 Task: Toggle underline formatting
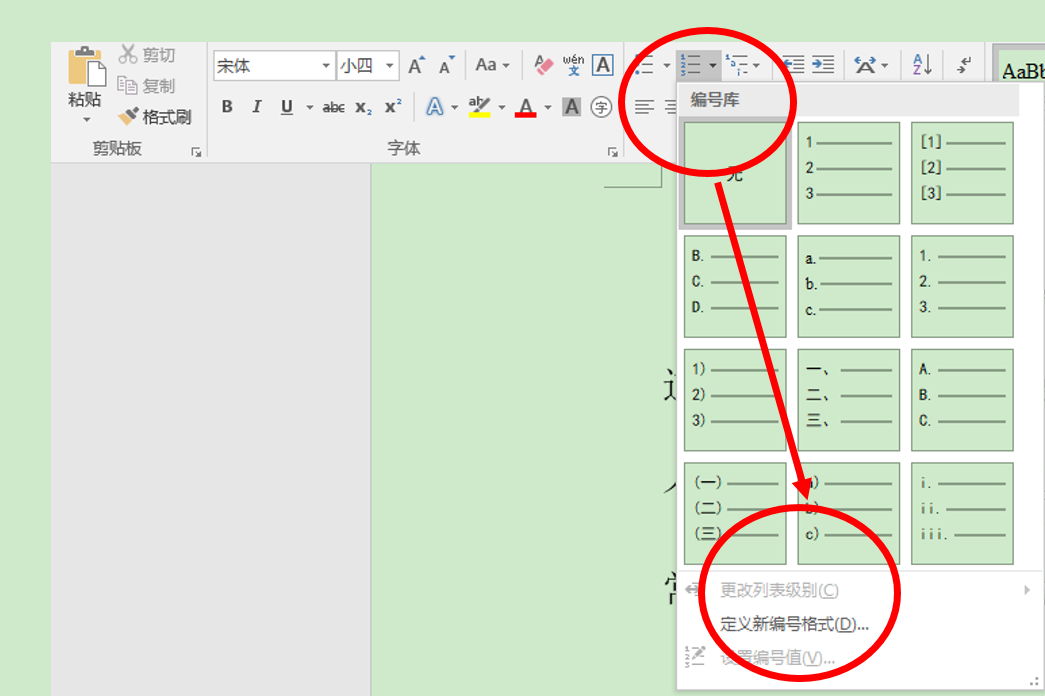click(x=287, y=107)
